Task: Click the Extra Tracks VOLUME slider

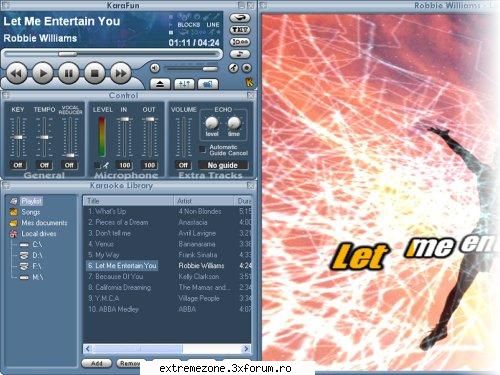Action: (183, 137)
